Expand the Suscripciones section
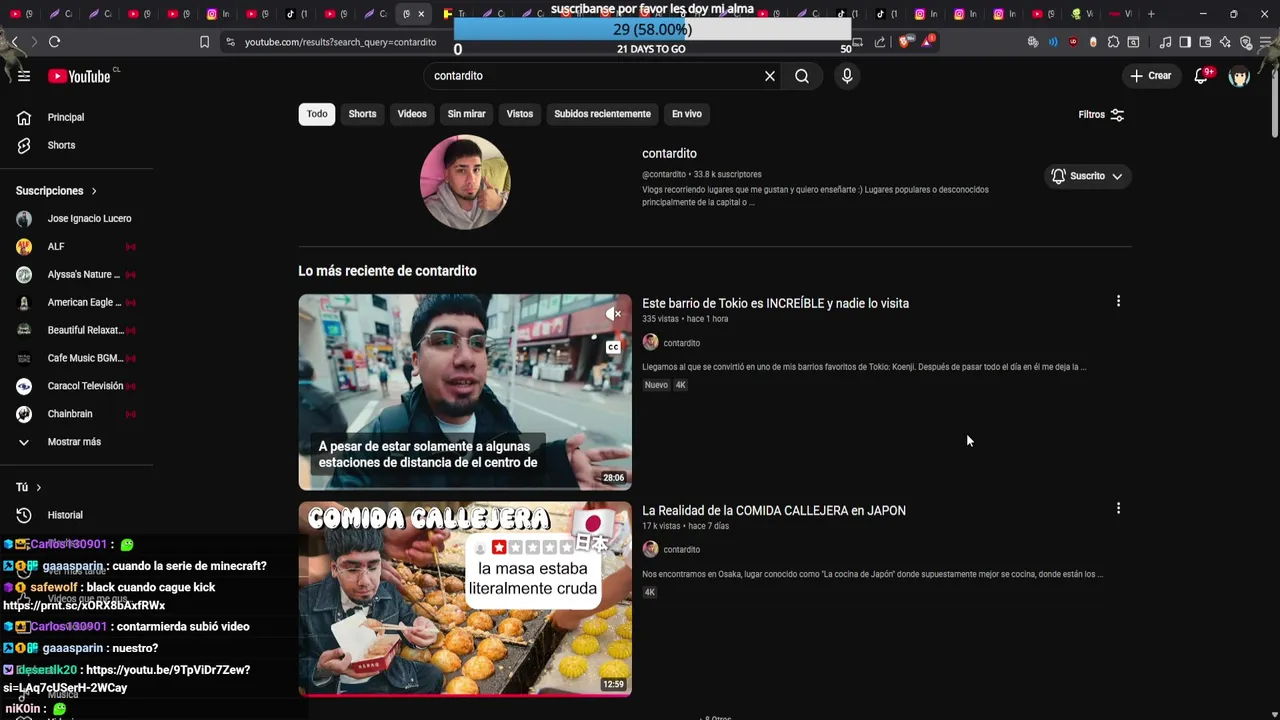1280x720 pixels. [x=57, y=191]
